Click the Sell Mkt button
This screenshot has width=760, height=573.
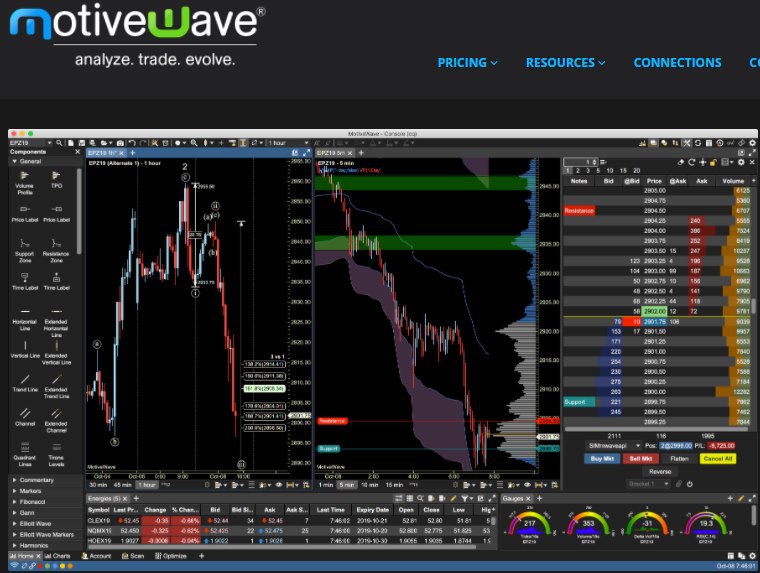click(x=641, y=459)
